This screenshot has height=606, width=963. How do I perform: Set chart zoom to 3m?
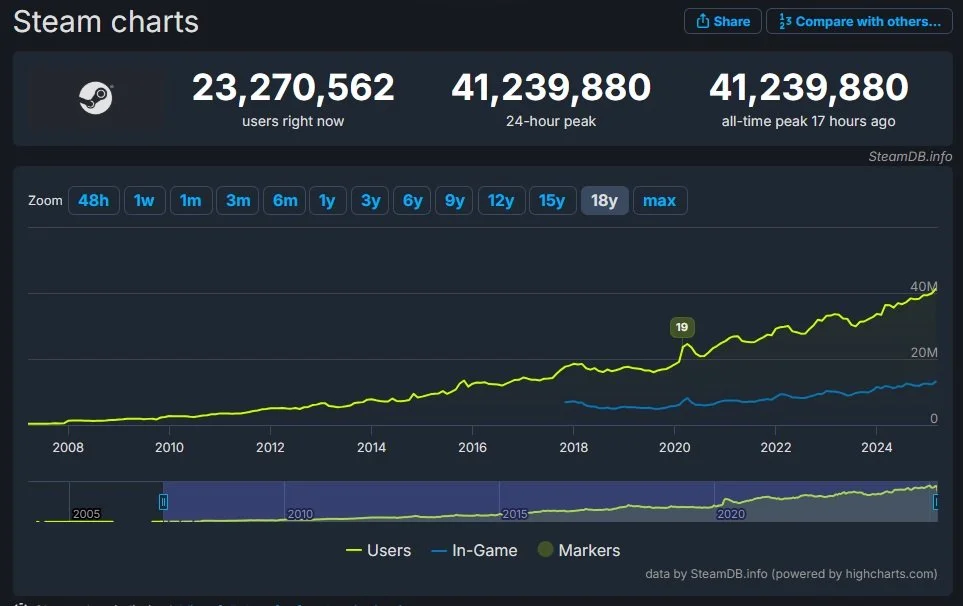pyautogui.click(x=238, y=201)
